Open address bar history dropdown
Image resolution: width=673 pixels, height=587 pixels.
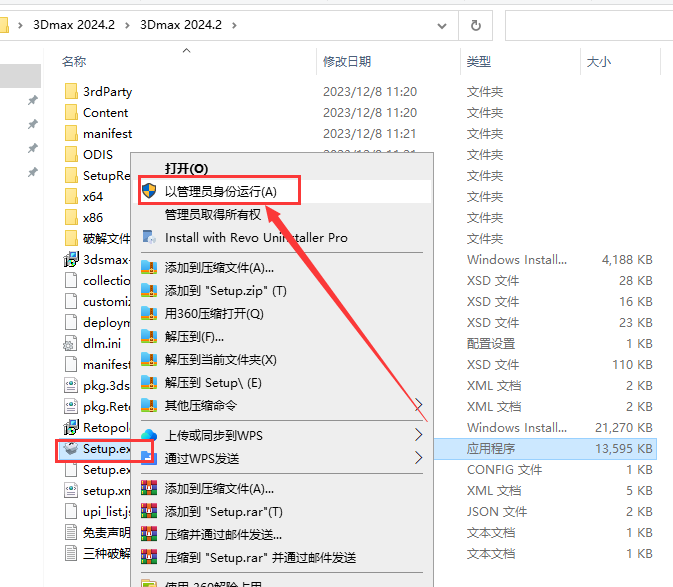(442, 26)
